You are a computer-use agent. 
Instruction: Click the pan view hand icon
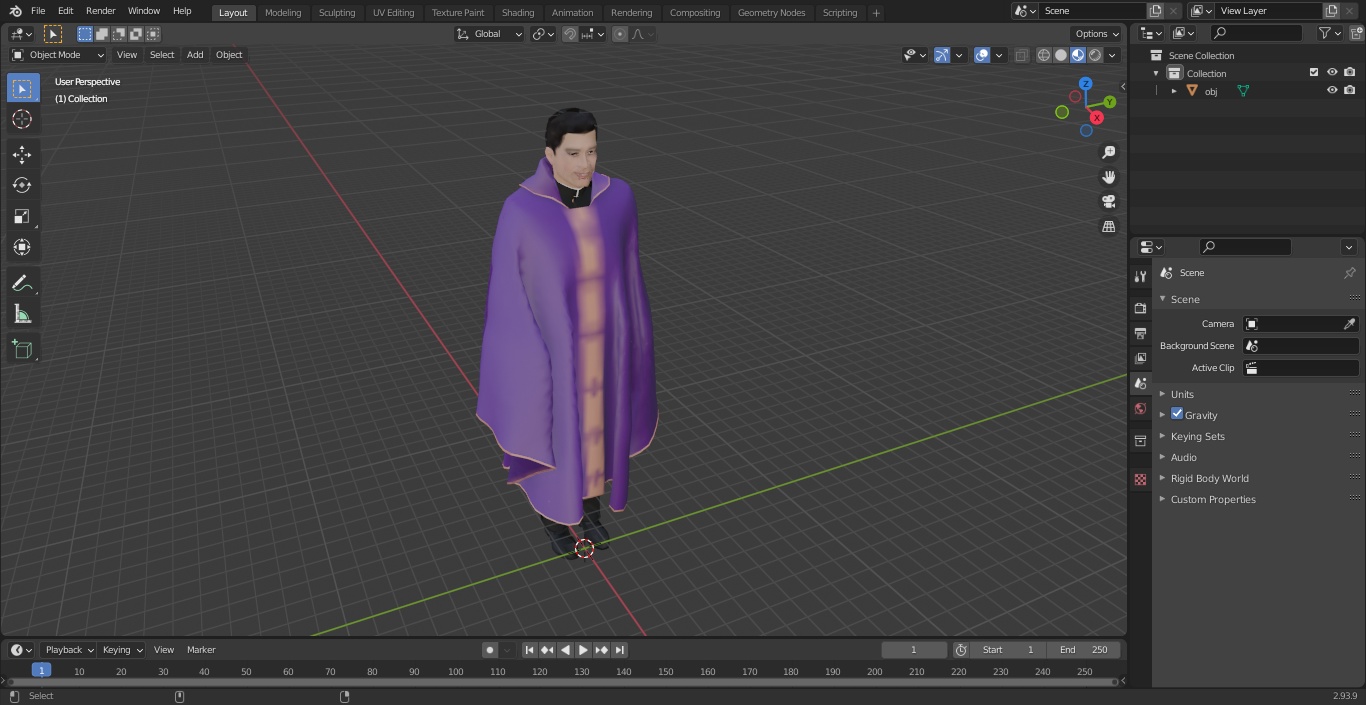(1108, 177)
